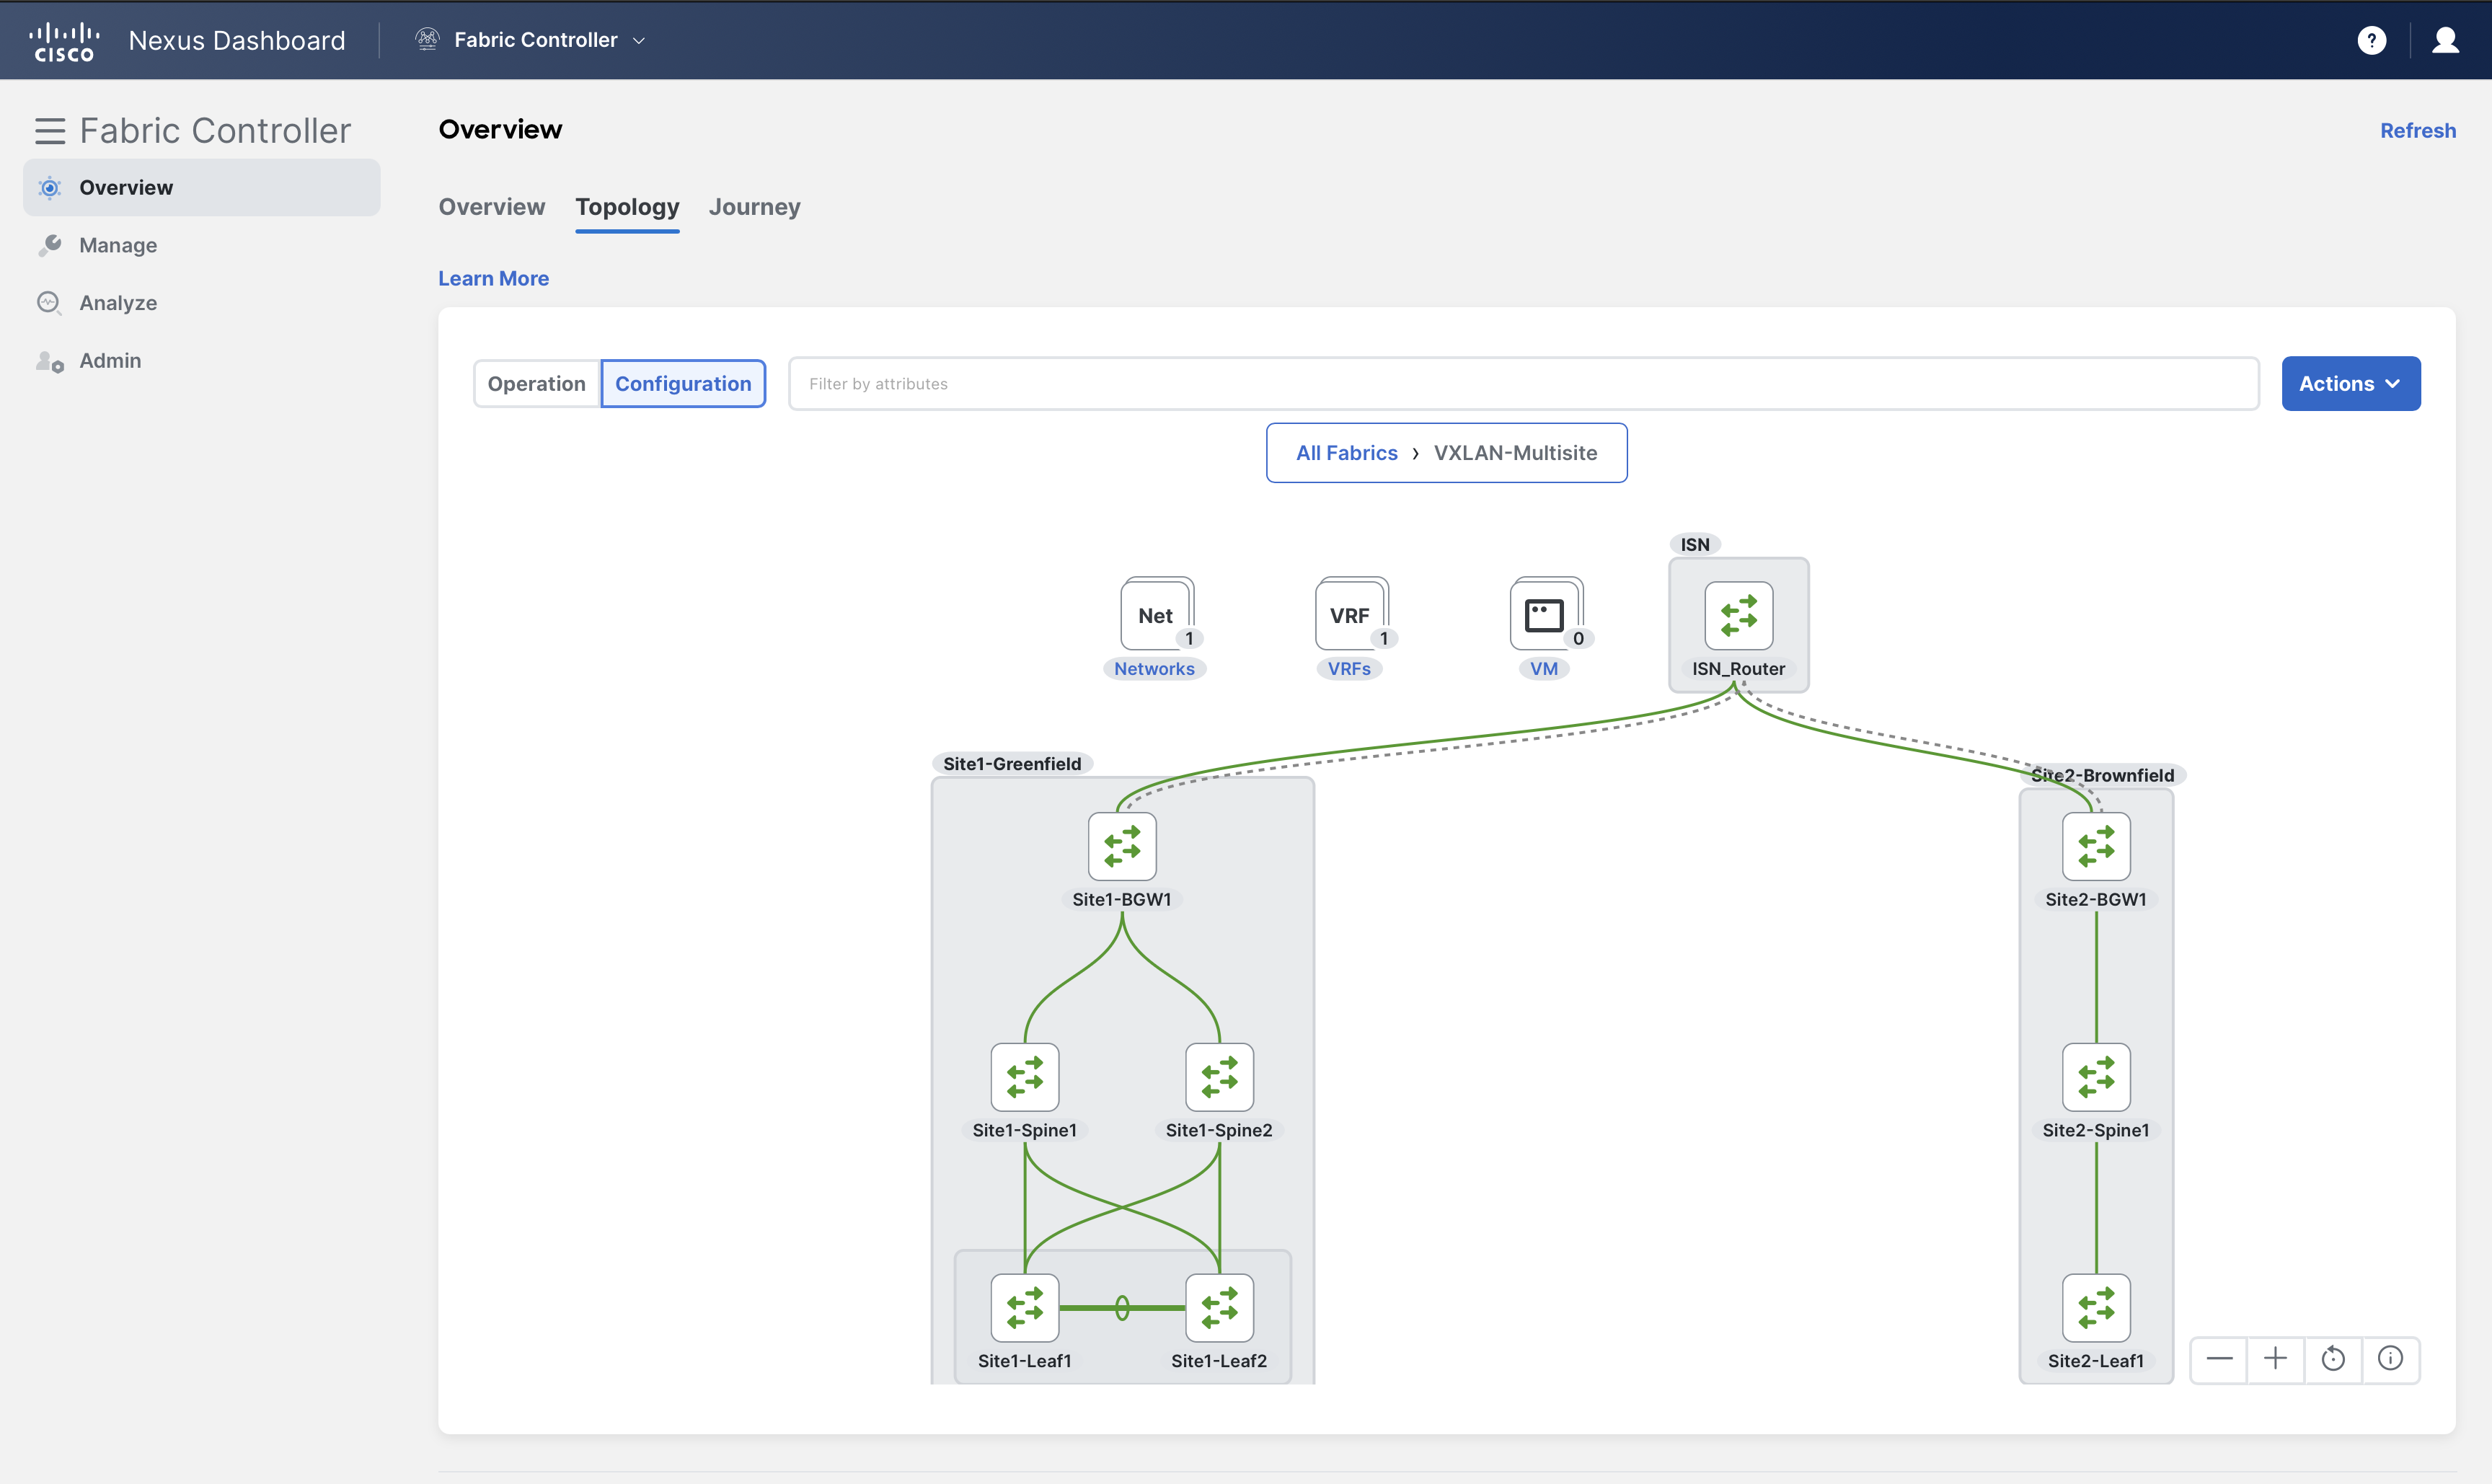
Task: Select the ISN_Router switch node
Action: (1738, 615)
